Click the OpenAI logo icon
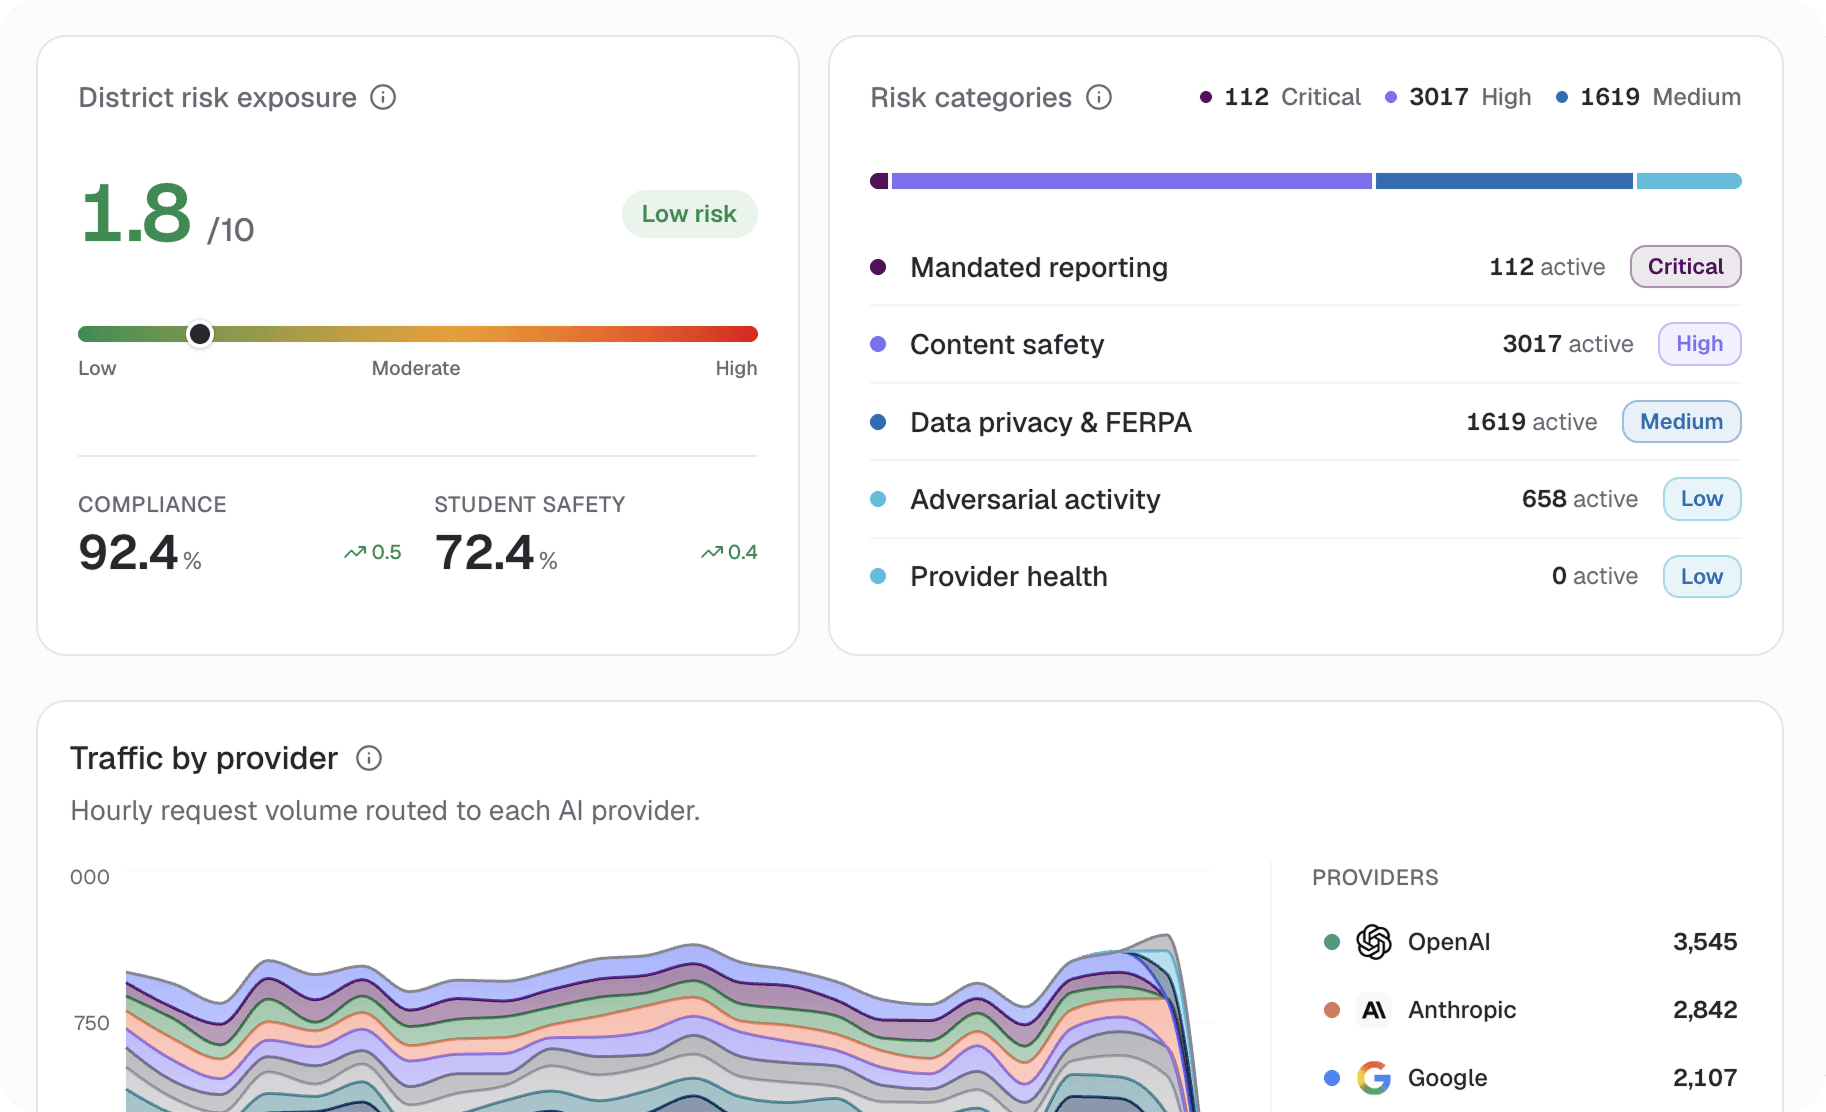The image size is (1826, 1112). point(1374,942)
